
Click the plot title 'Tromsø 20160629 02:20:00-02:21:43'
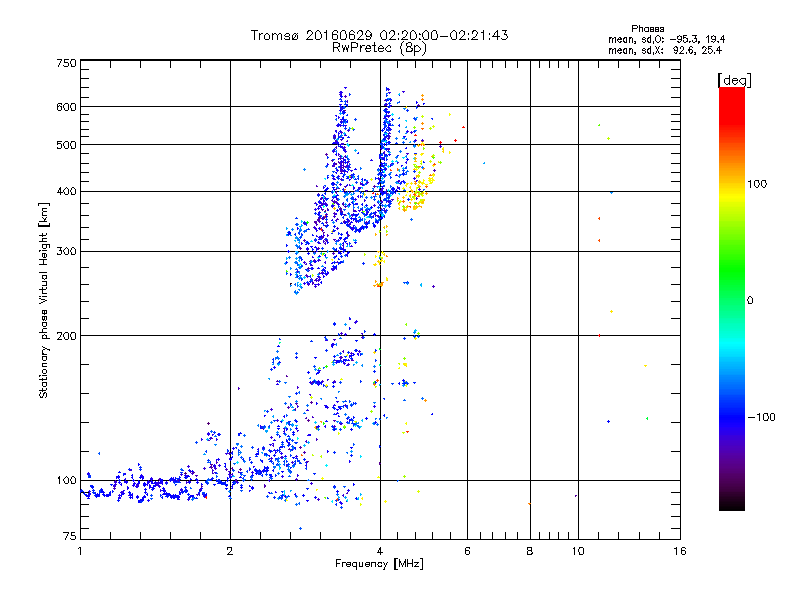[x=379, y=35]
